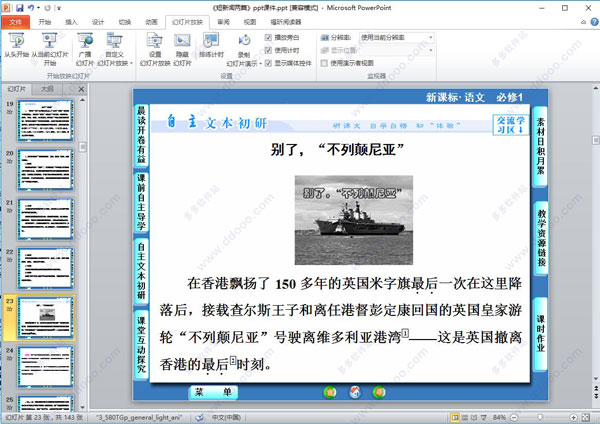Viewport: 600px width, 424px height.
Task: Fit slide to current window icon
Action: (586, 417)
